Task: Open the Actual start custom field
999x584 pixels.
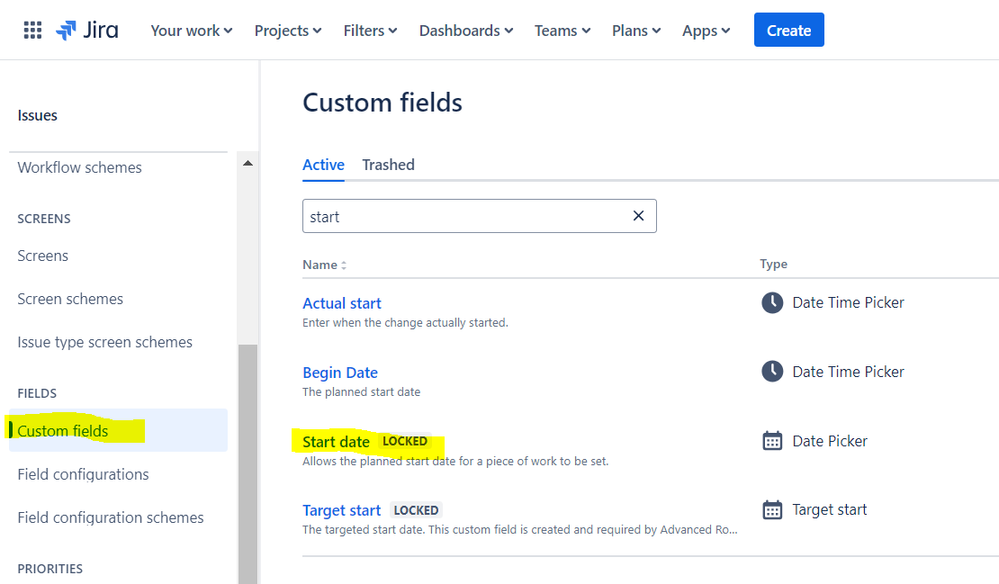Action: [x=342, y=303]
